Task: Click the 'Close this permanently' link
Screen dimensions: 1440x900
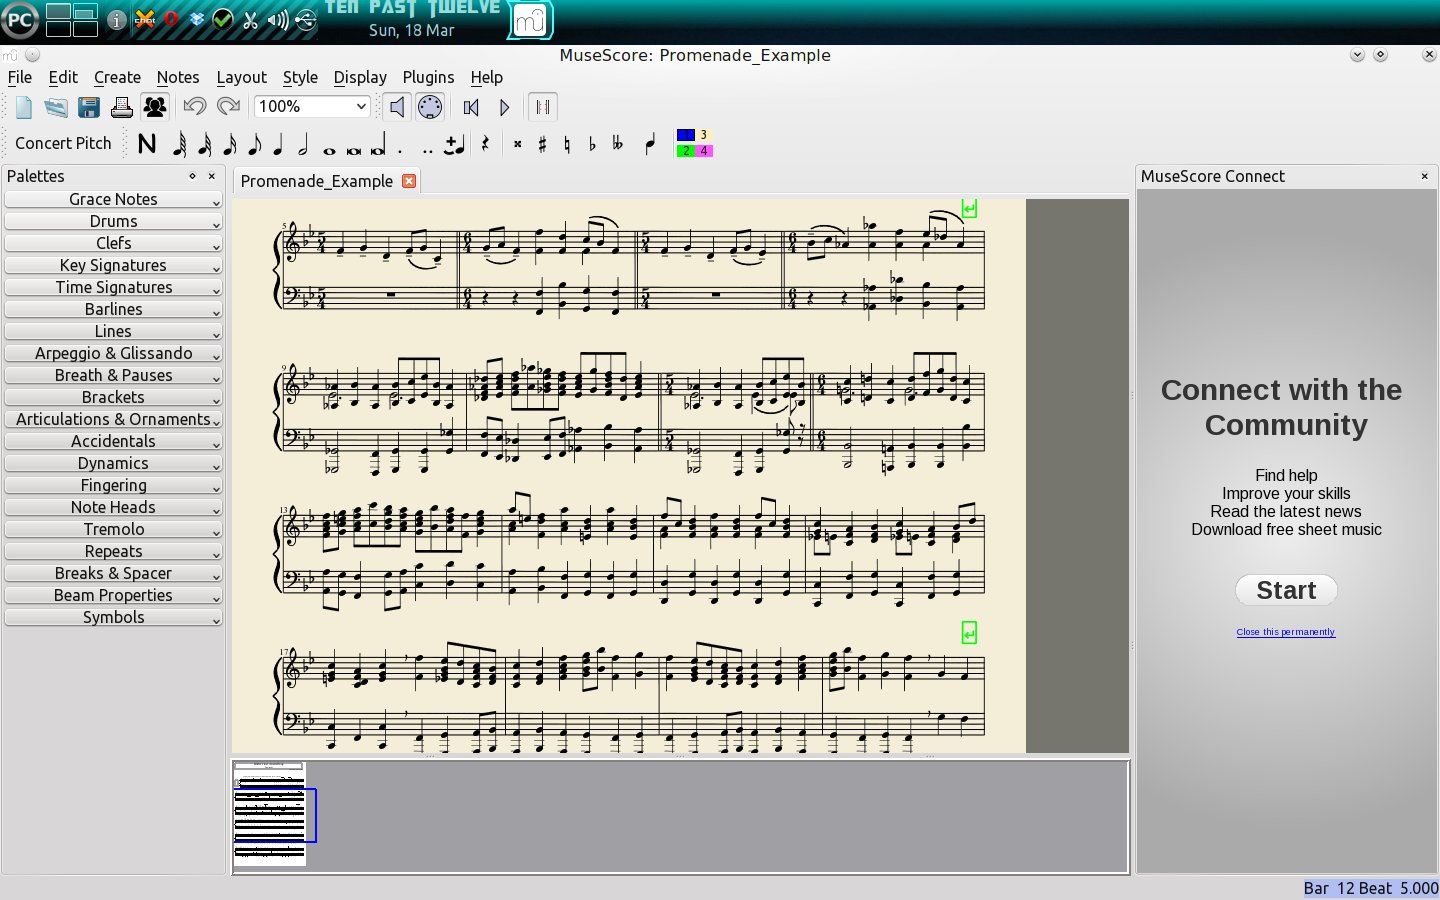Action: 1286,632
